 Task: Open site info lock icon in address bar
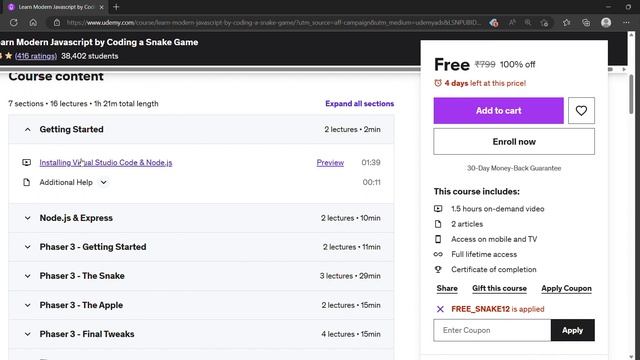tap(57, 22)
